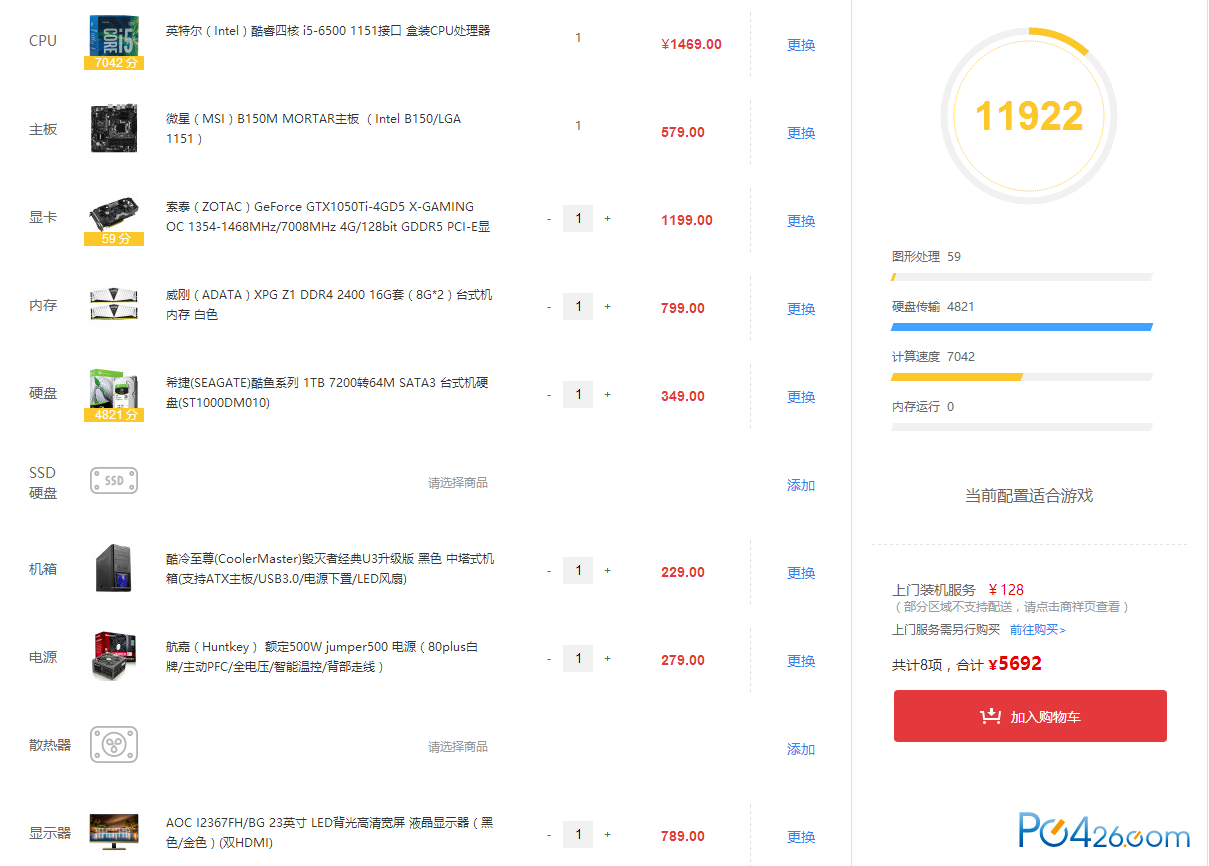Increase quantity of AOC monitor
The image size is (1209, 866).
coord(607,835)
